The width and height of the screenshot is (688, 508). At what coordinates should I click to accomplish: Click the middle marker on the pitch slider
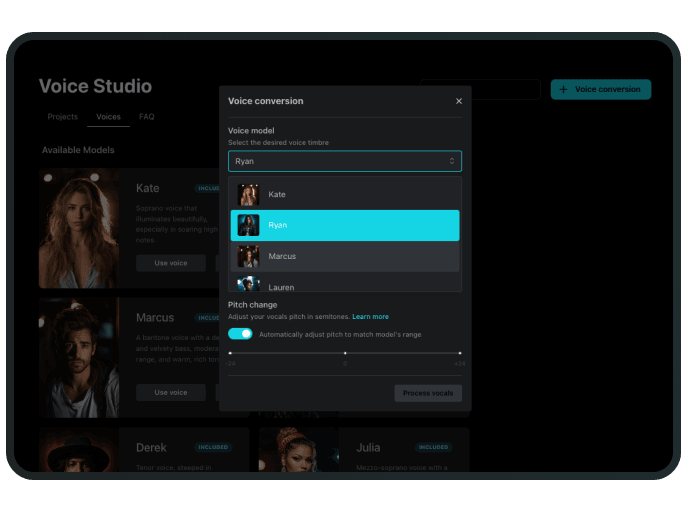(x=345, y=353)
